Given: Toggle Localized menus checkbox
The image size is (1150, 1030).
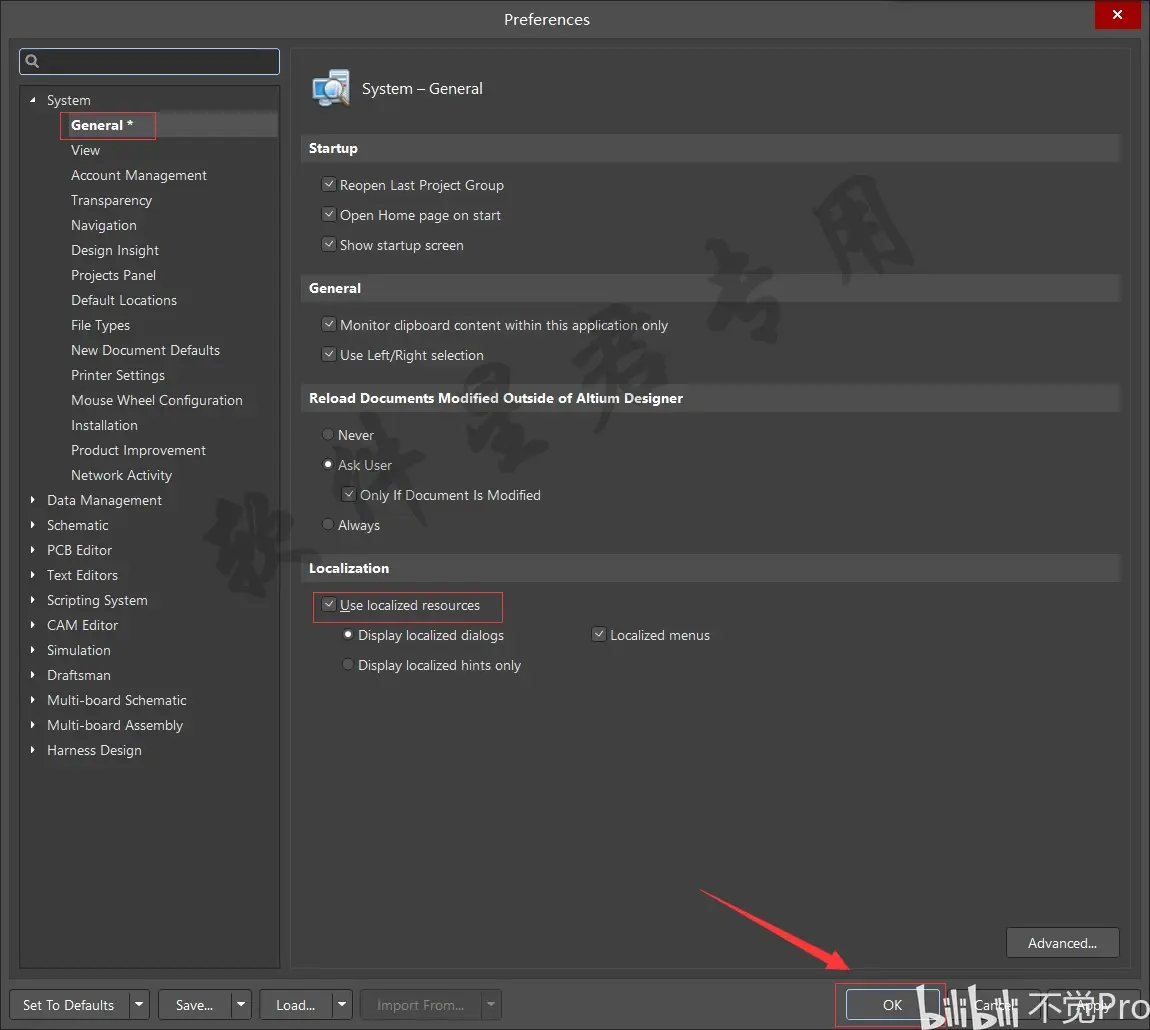Looking at the screenshot, I should coord(599,635).
